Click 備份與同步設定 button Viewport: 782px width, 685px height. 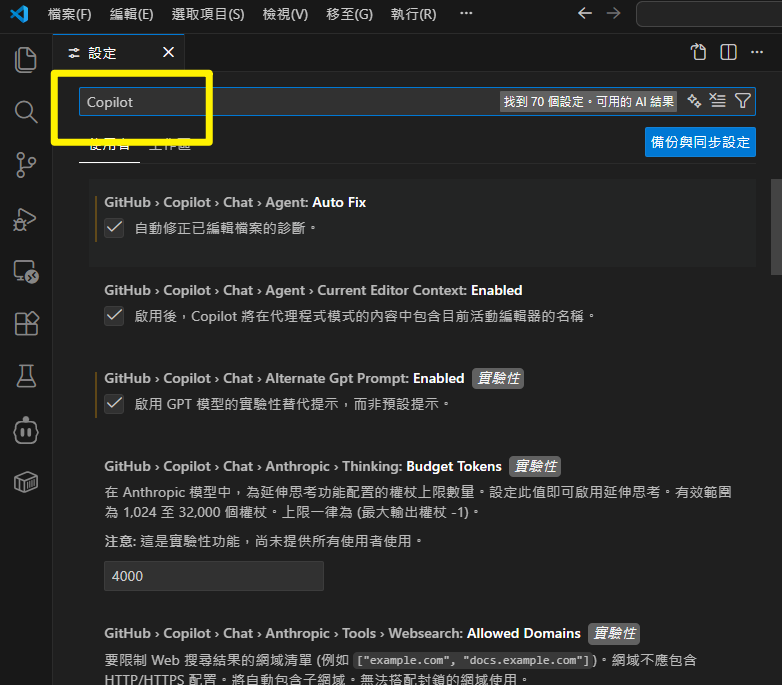pyautogui.click(x=700, y=142)
